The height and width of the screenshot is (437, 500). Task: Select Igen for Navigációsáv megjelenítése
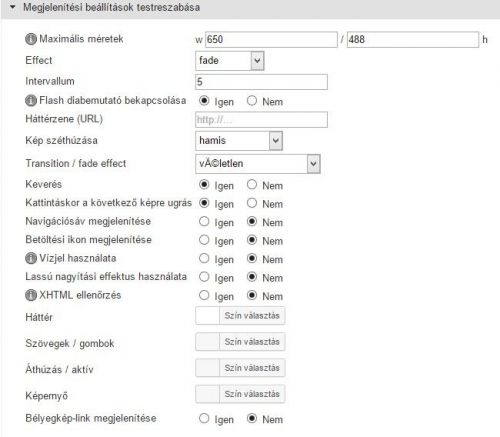tap(204, 221)
